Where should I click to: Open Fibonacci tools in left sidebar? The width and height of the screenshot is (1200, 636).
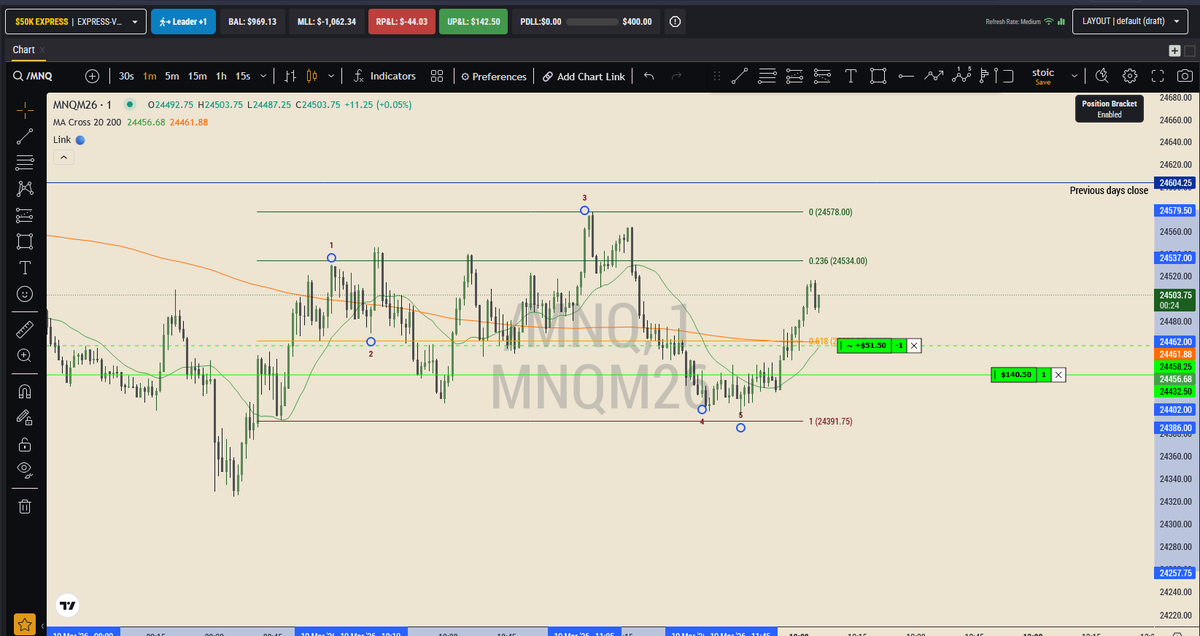[x=25, y=162]
